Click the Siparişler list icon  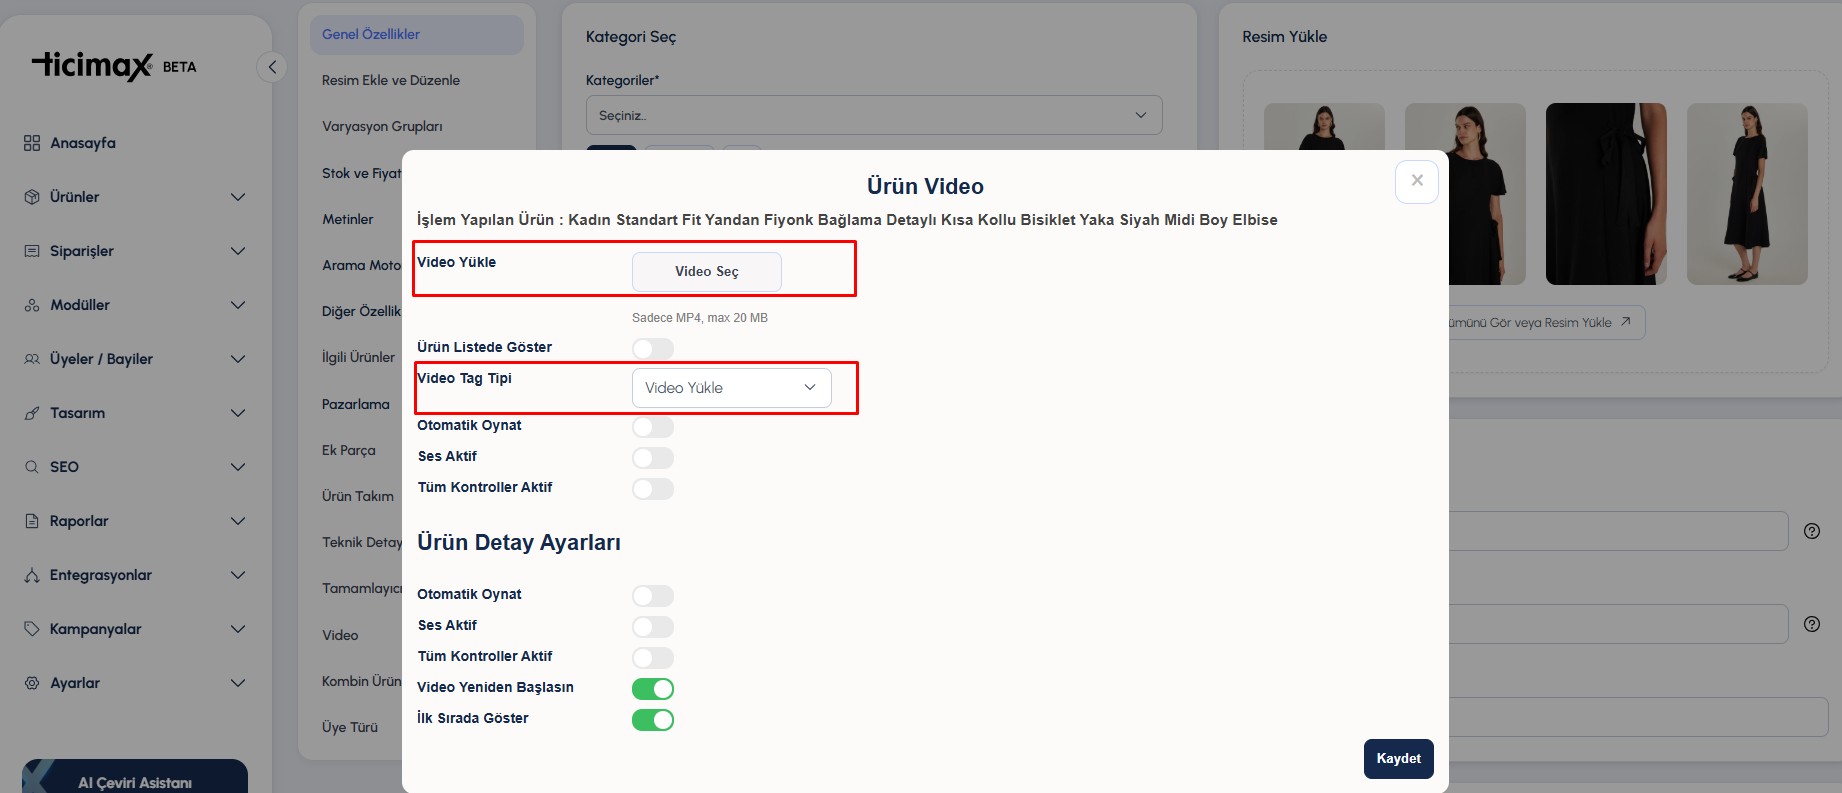(x=32, y=251)
